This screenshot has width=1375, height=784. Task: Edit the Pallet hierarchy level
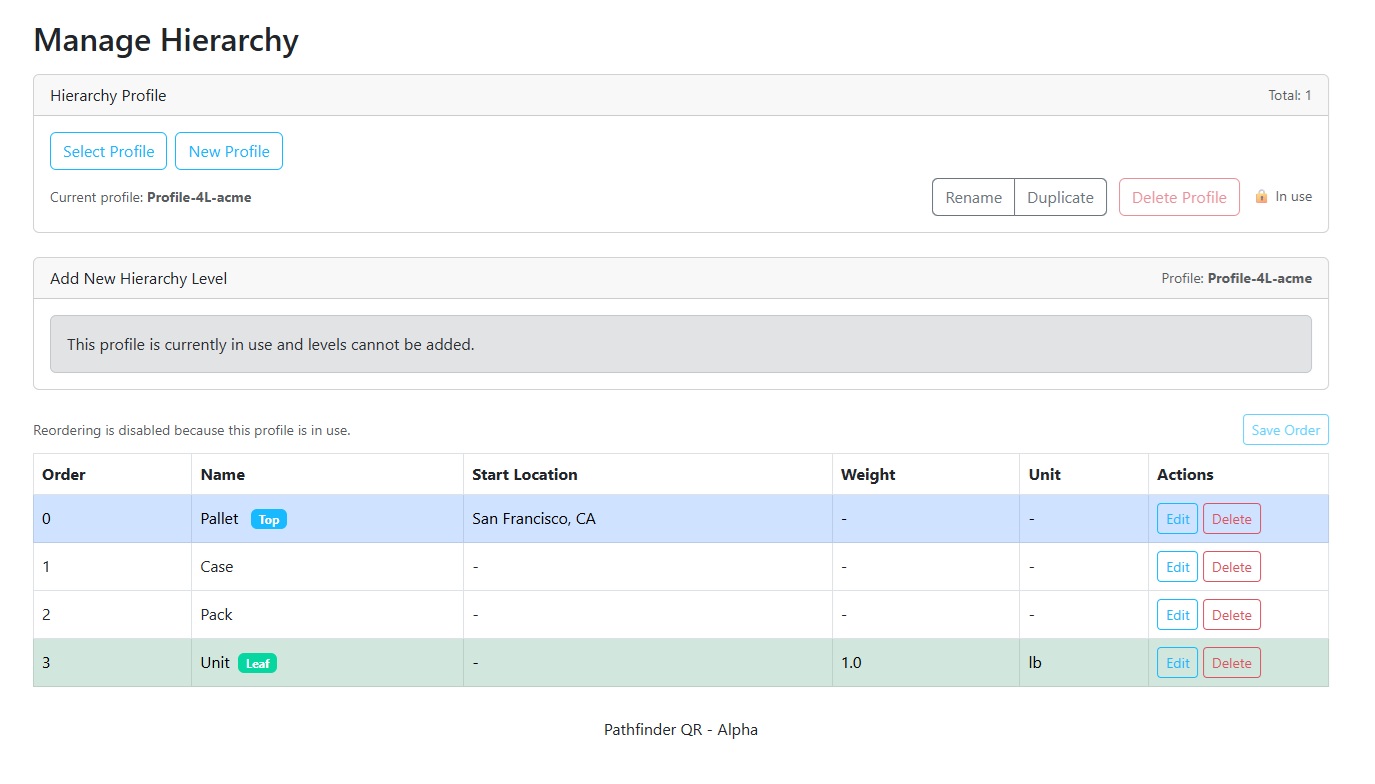click(x=1177, y=519)
